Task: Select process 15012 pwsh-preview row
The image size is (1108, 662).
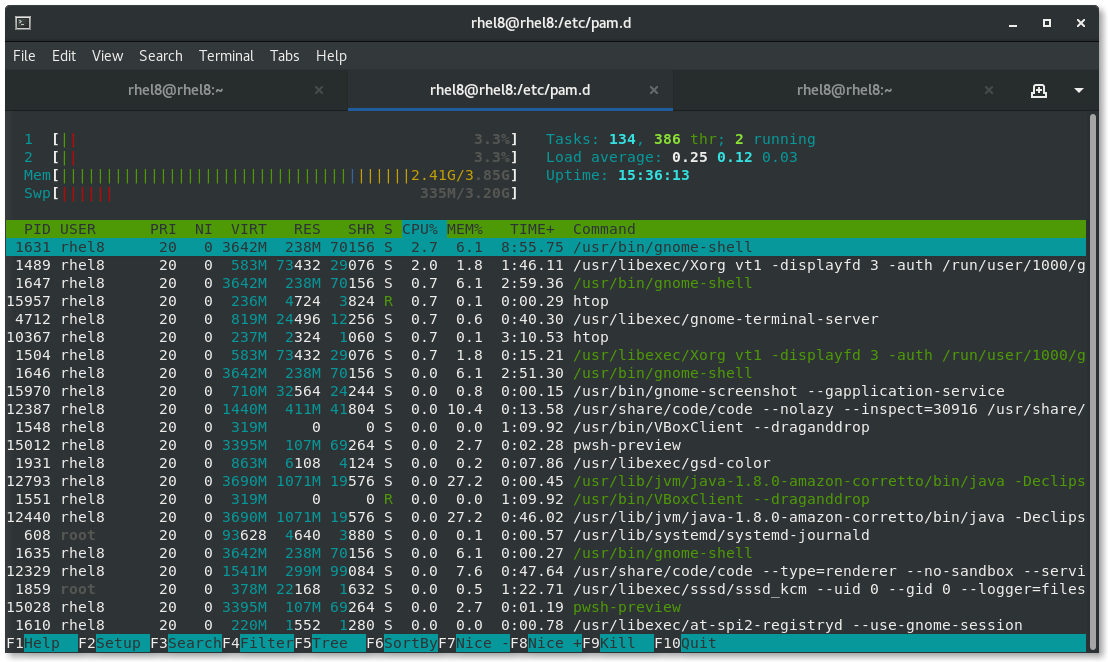Action: (546, 445)
